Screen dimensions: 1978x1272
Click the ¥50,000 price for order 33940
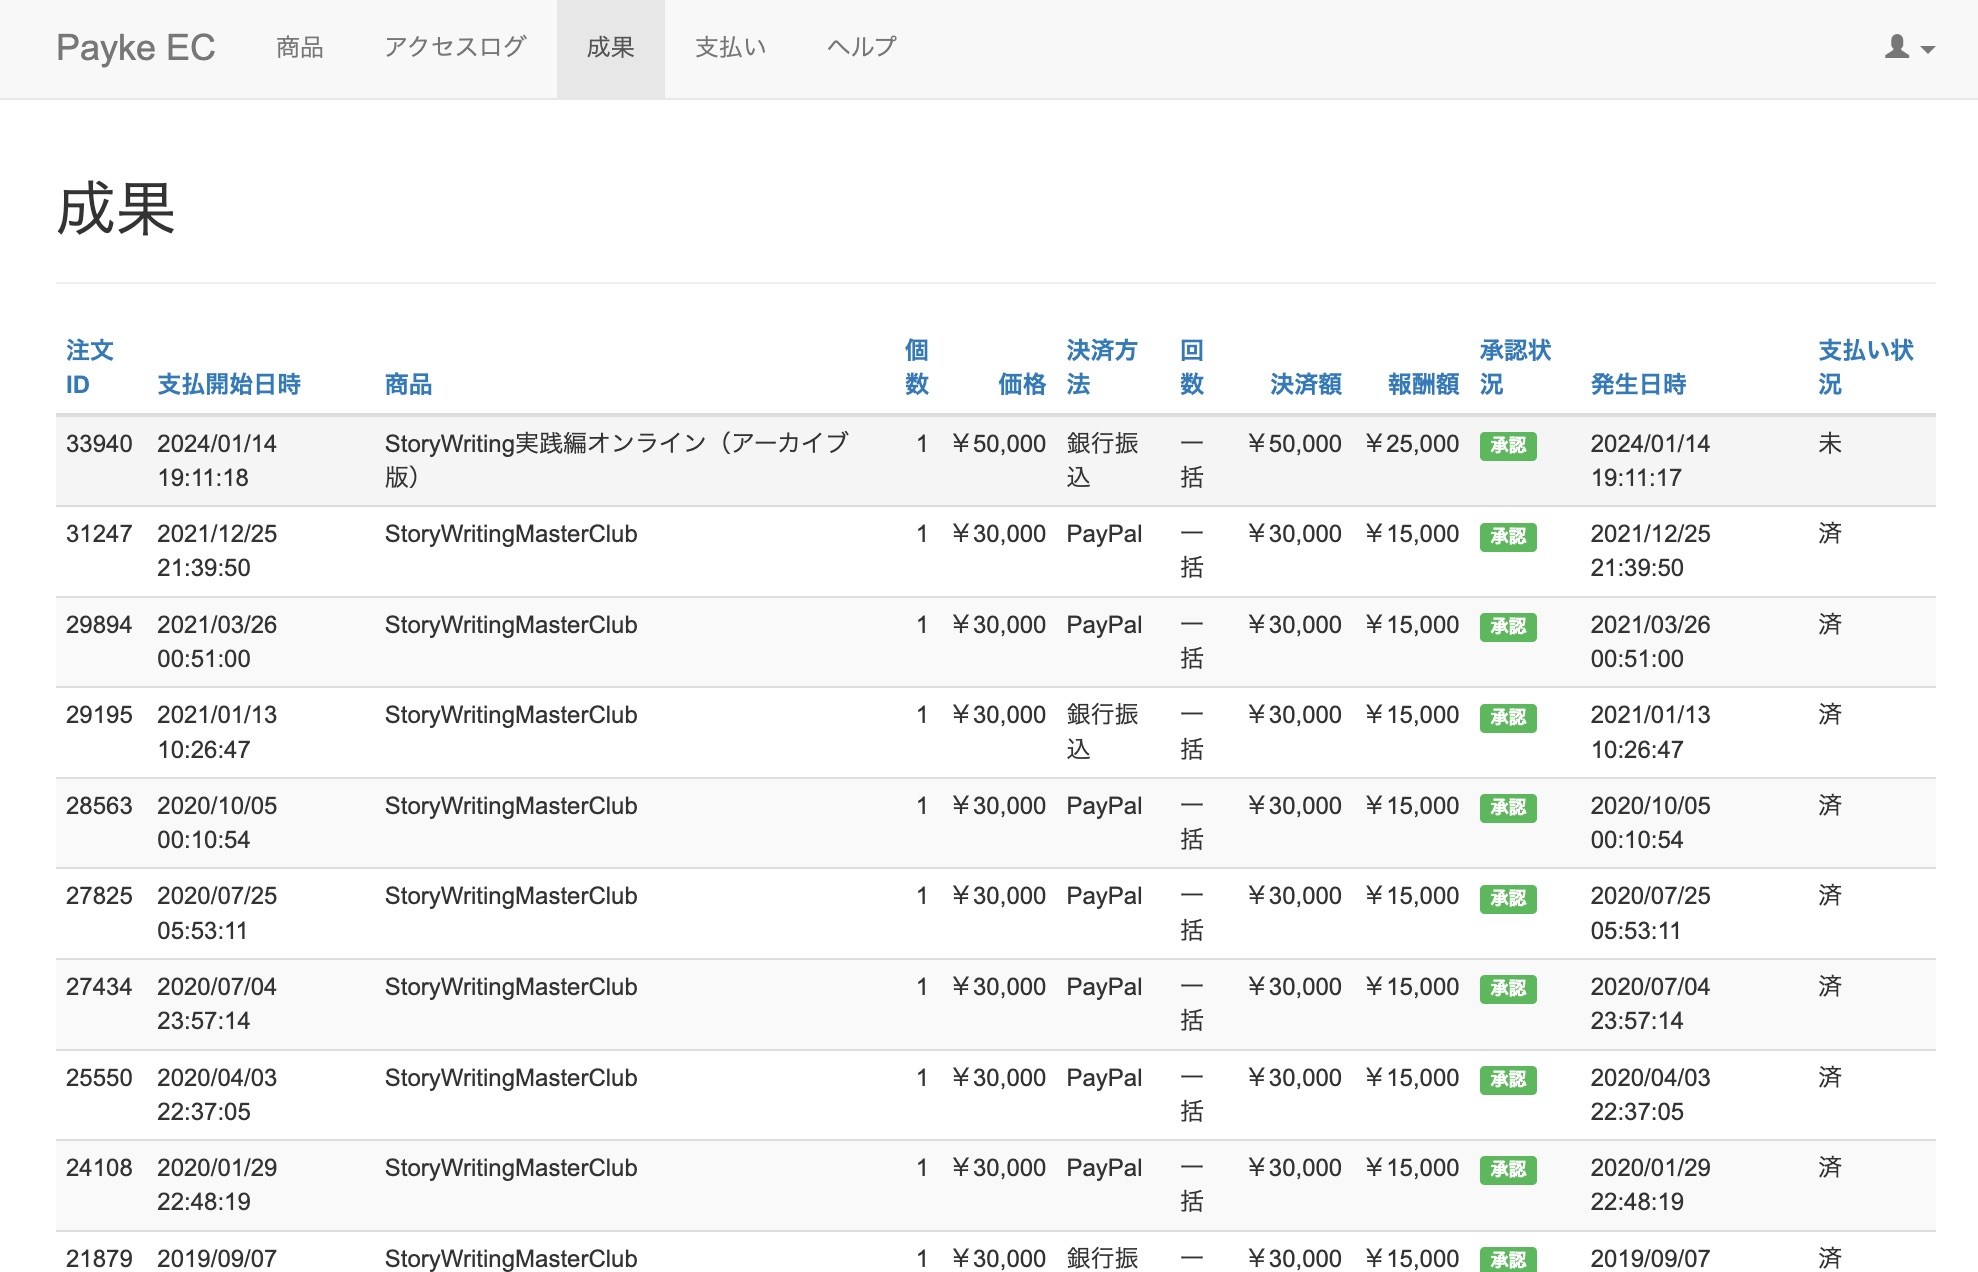998,443
